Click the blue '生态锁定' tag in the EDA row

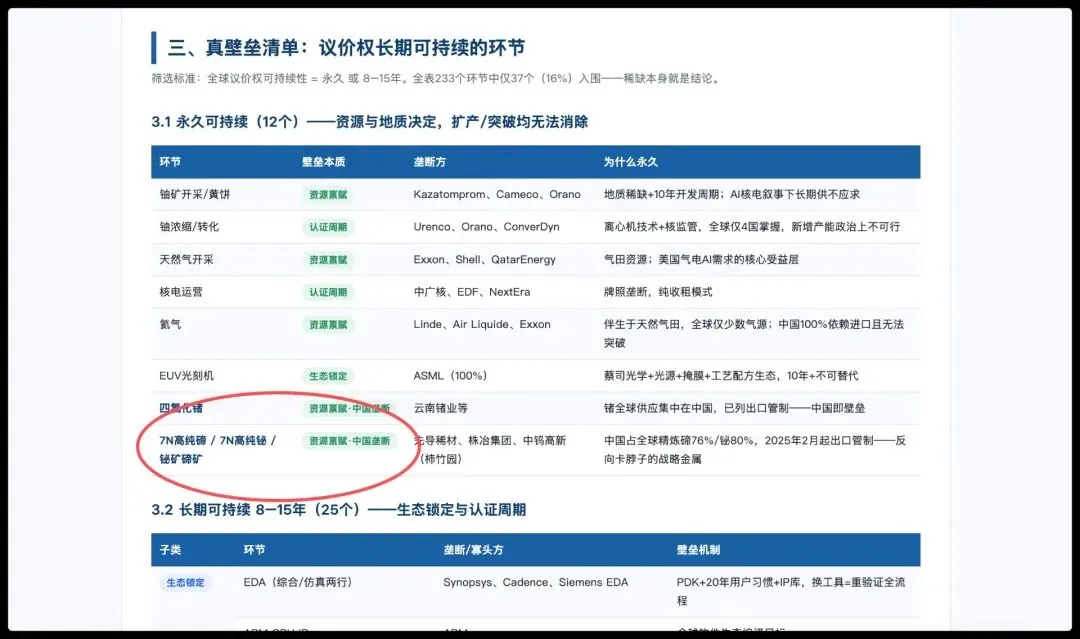[x=185, y=583]
